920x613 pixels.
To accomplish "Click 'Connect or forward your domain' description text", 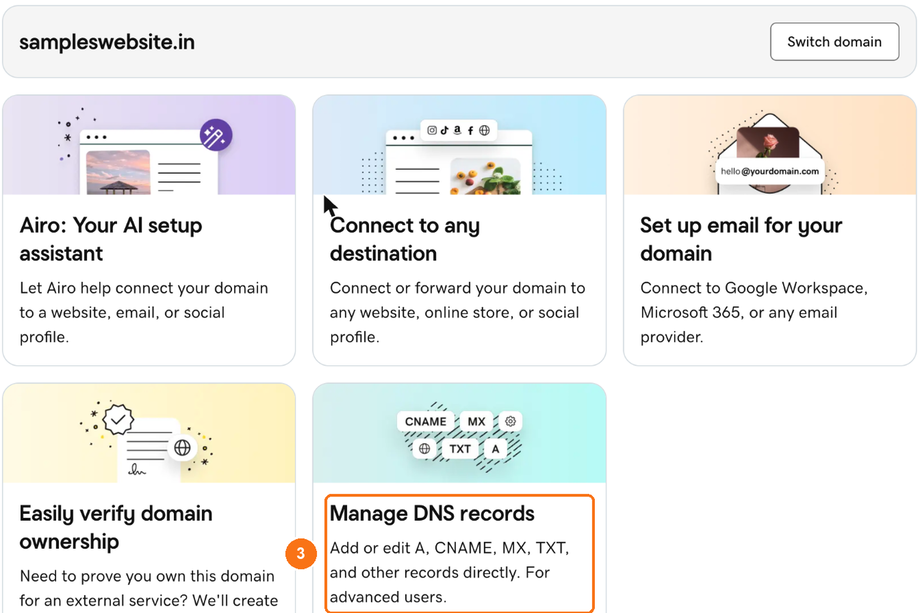I will pyautogui.click(x=458, y=313).
